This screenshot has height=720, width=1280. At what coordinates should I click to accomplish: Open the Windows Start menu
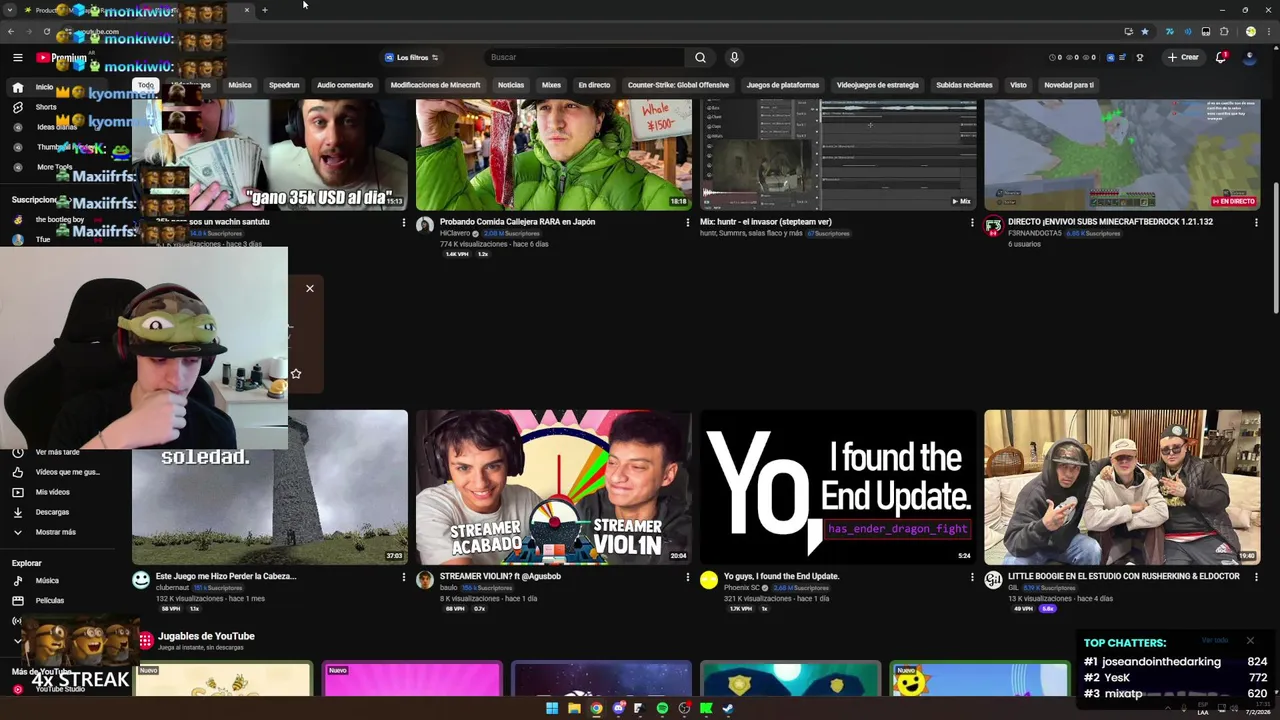pyautogui.click(x=552, y=708)
